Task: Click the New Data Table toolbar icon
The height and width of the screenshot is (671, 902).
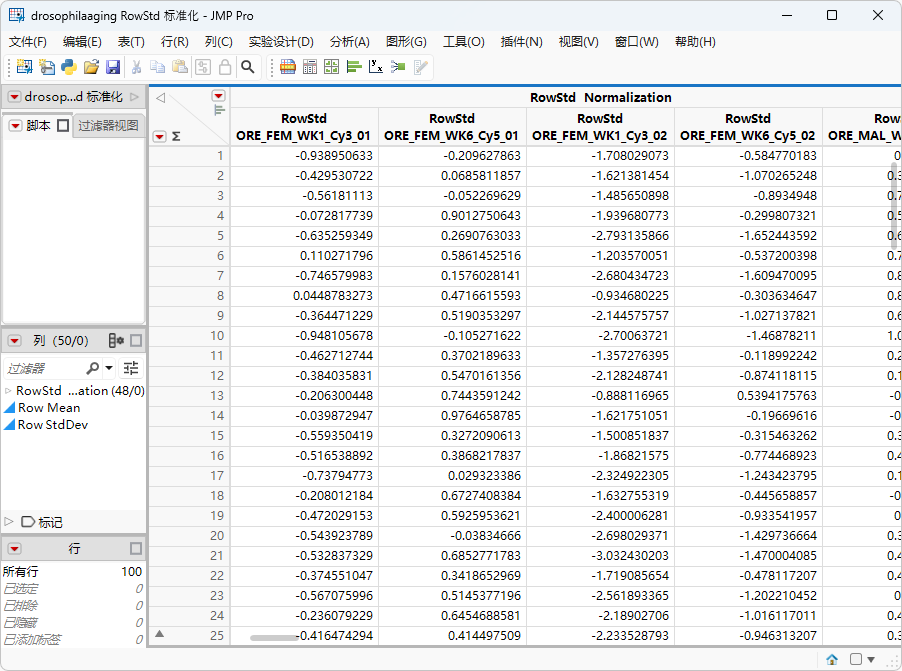Action: (24, 67)
